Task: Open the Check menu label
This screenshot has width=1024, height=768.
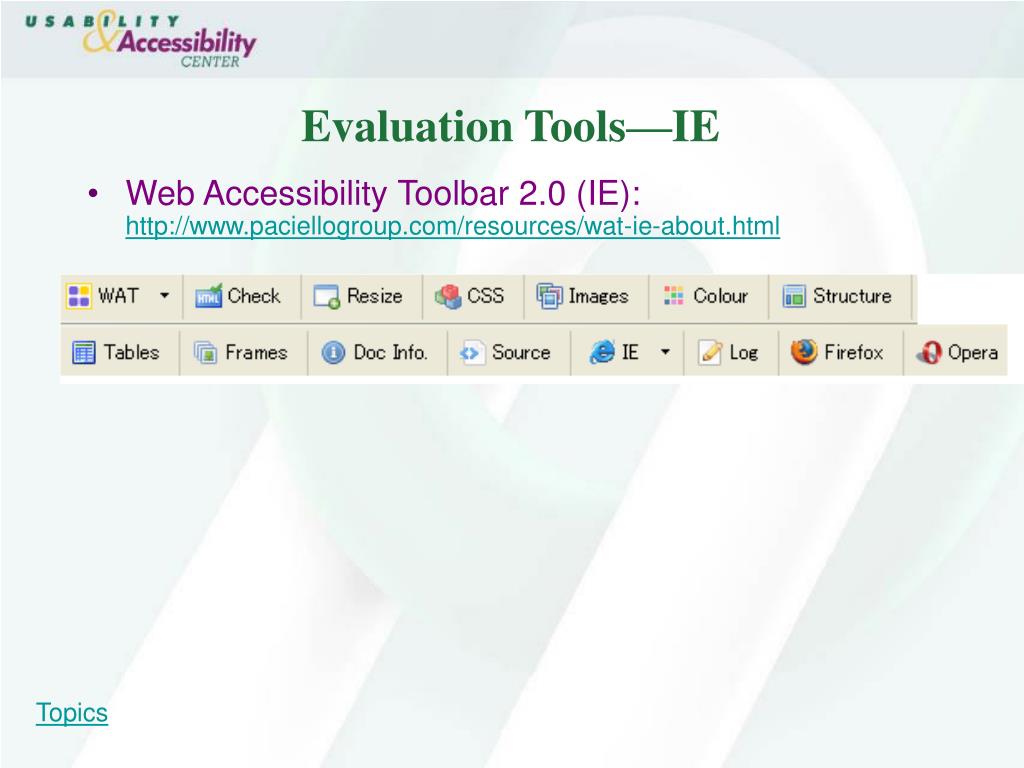Action: tap(253, 296)
